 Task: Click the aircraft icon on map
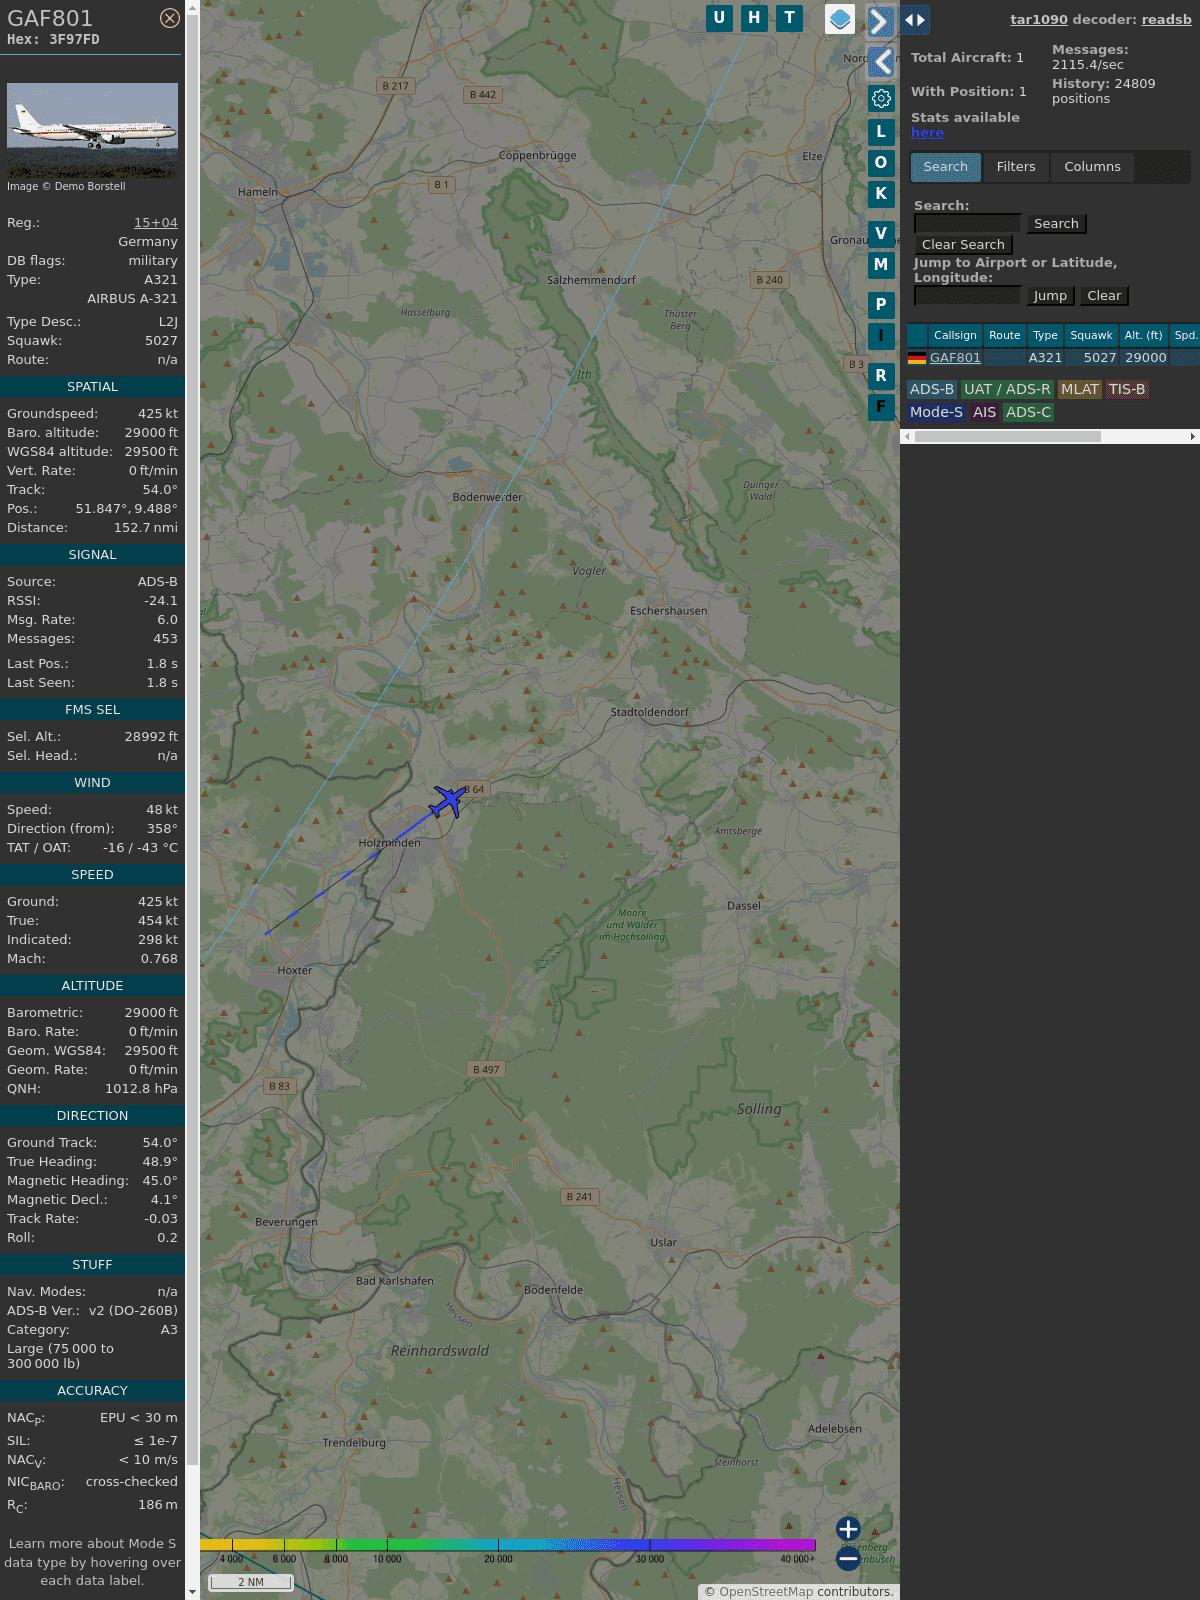tap(447, 801)
